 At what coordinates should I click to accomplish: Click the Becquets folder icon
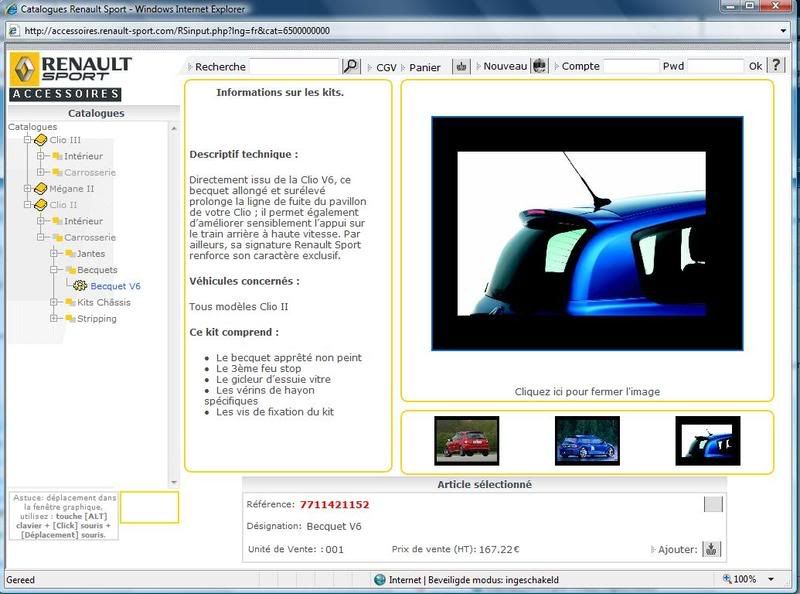70,270
